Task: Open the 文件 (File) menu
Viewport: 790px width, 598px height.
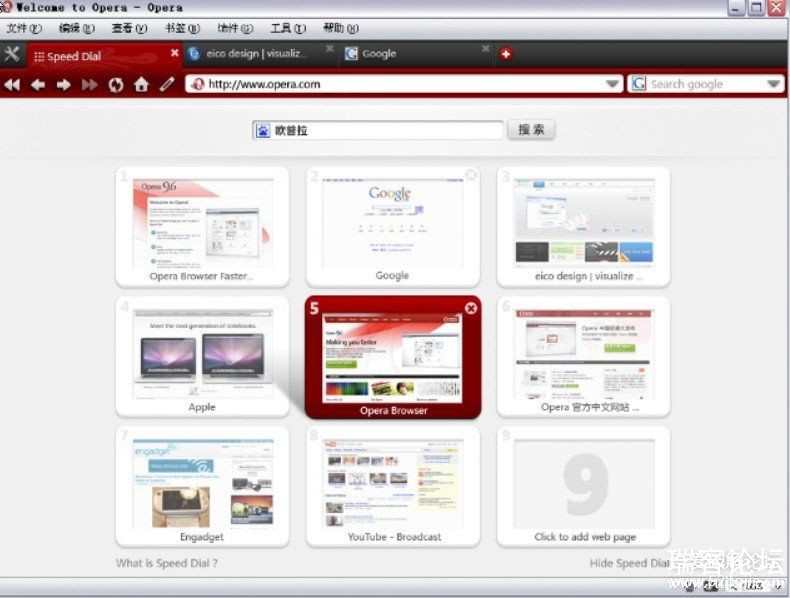Action: [x=24, y=28]
